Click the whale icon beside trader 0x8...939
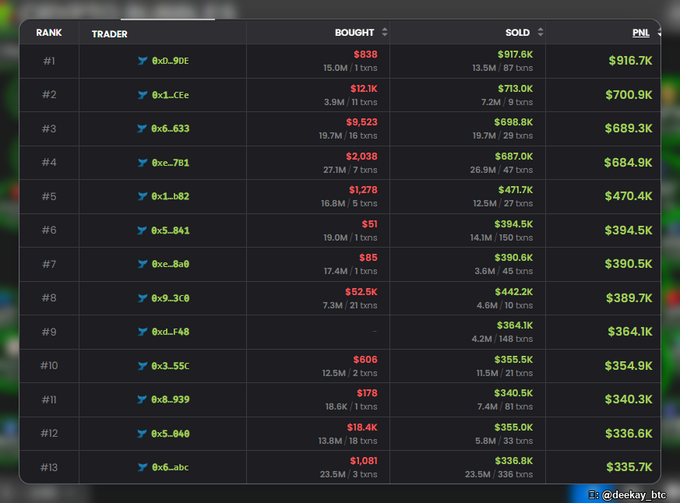680x503 pixels. tap(142, 399)
